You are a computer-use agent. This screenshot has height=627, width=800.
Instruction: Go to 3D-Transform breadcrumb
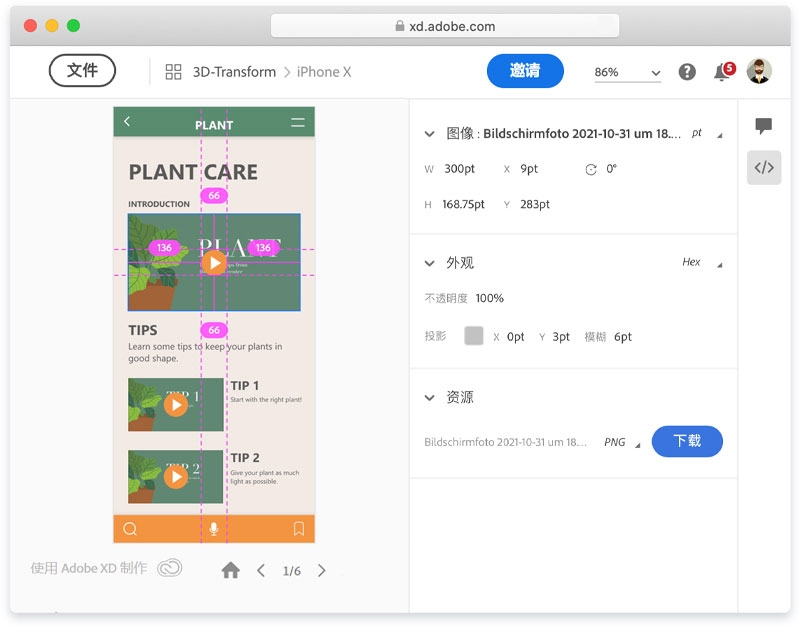click(234, 72)
